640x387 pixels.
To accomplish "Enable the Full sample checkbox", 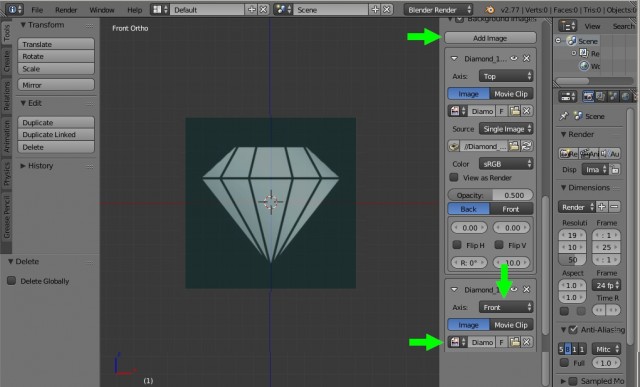I will (x=564, y=363).
